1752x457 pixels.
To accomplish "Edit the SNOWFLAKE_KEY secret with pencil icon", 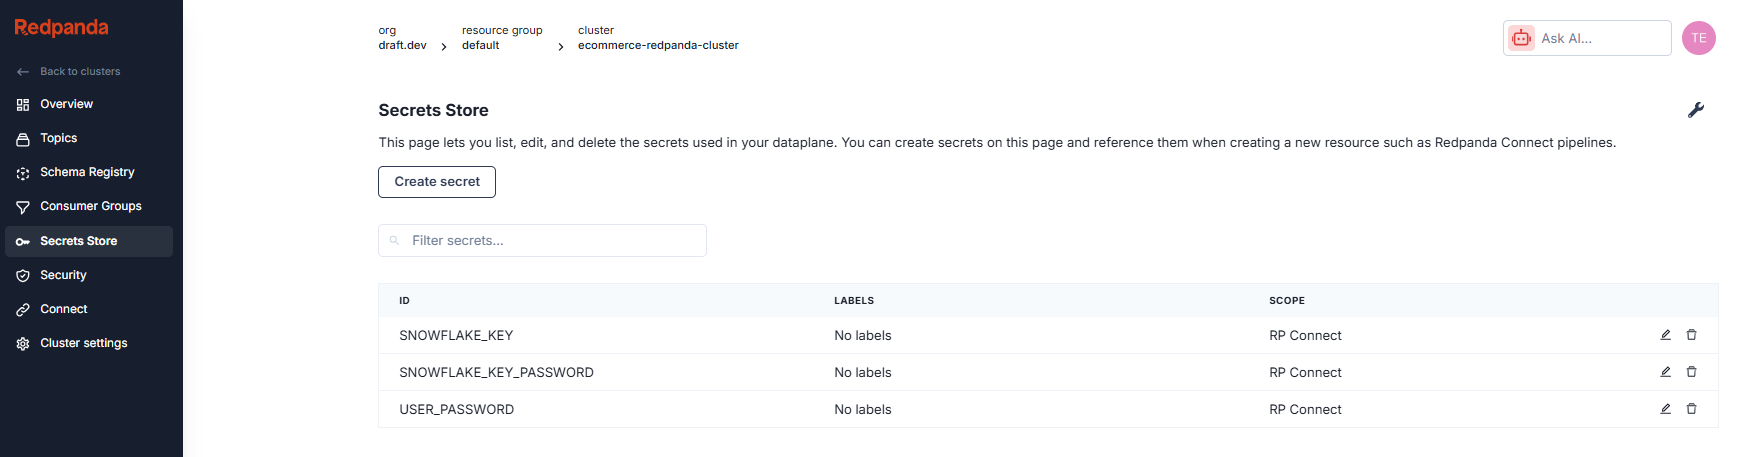I will [1666, 335].
